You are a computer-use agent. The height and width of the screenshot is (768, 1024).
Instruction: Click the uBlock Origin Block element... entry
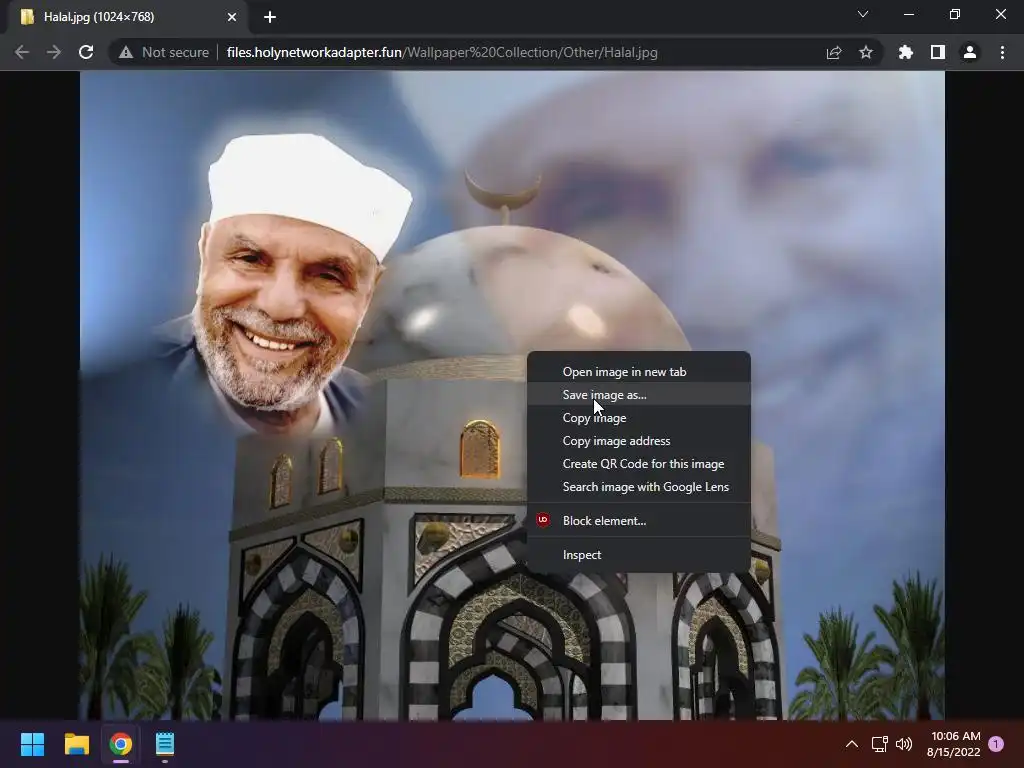tap(638, 520)
